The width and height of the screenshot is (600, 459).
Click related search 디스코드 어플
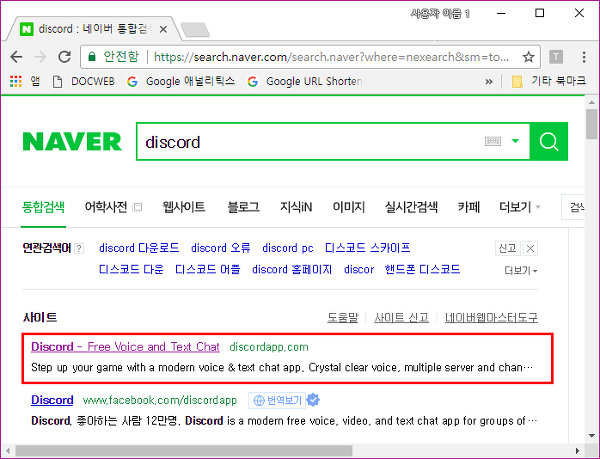pos(207,269)
